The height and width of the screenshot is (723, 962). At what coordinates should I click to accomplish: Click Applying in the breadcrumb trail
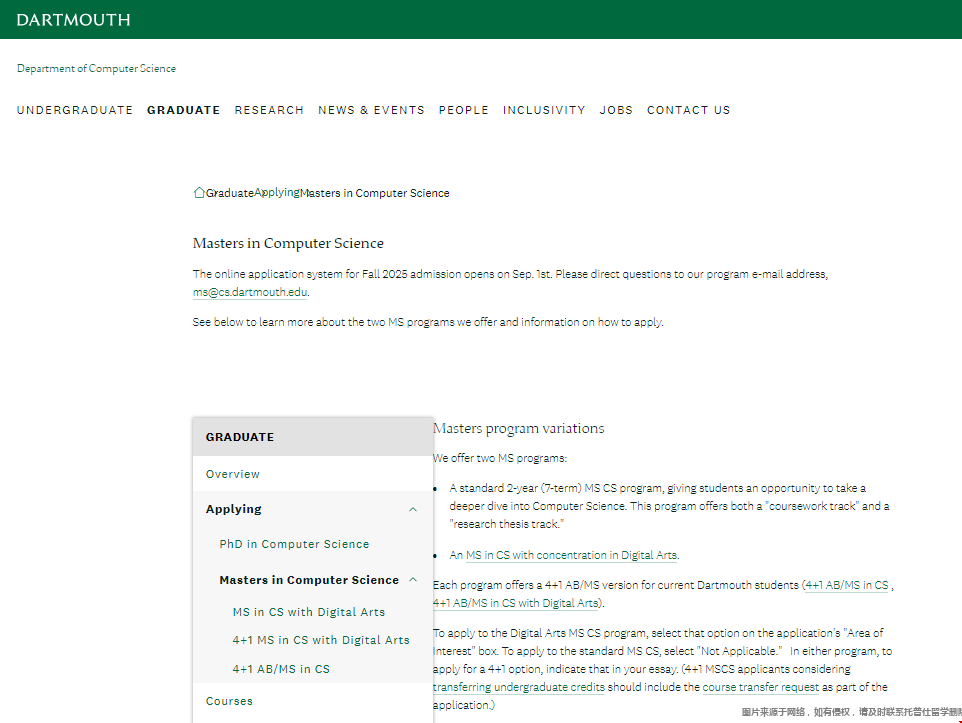point(277,192)
